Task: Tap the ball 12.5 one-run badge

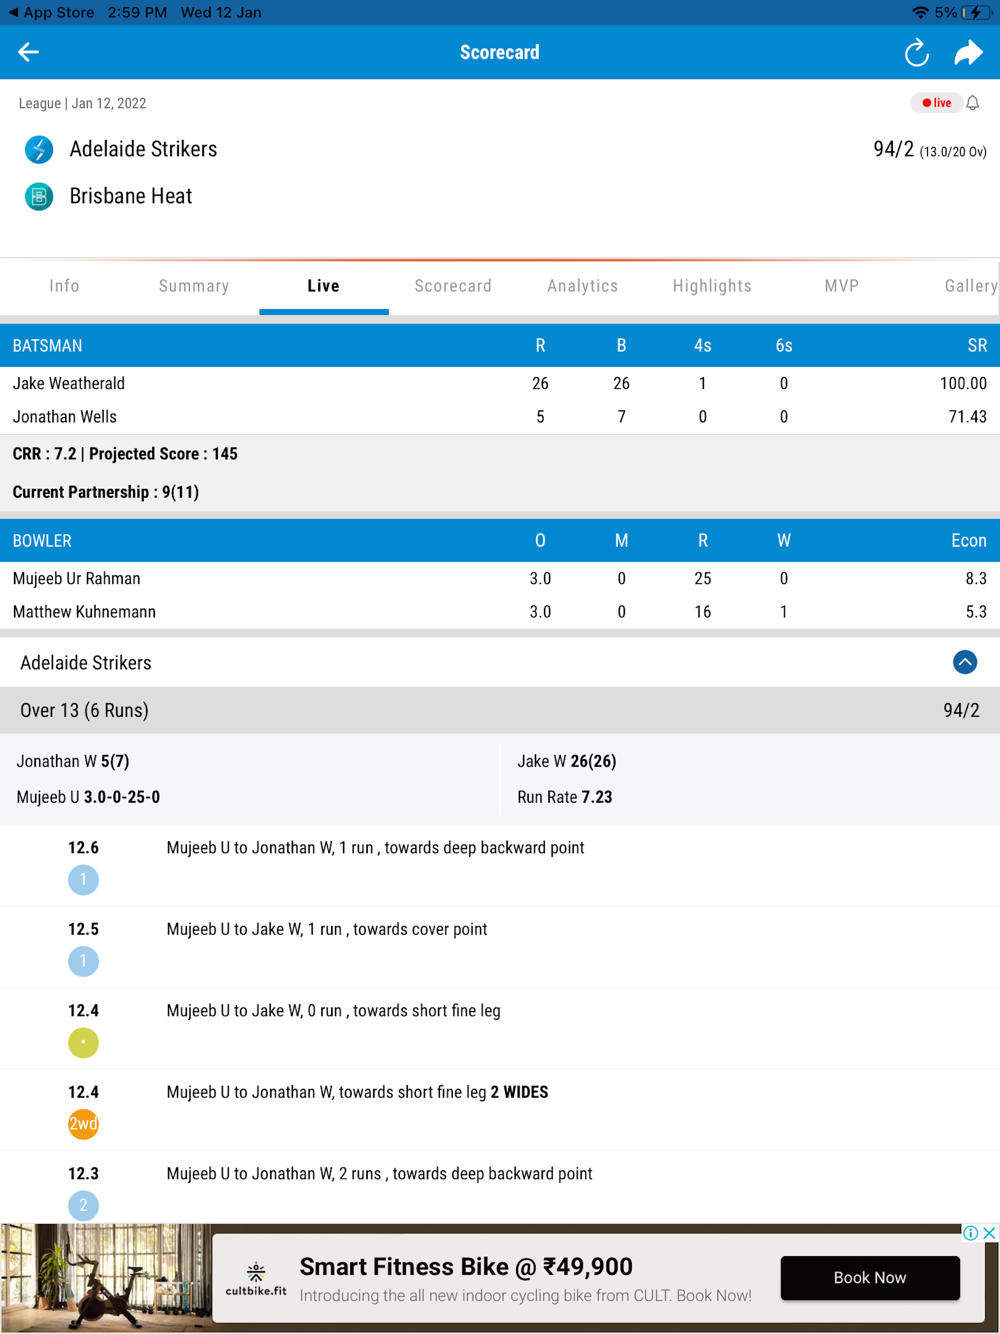Action: [x=83, y=961]
